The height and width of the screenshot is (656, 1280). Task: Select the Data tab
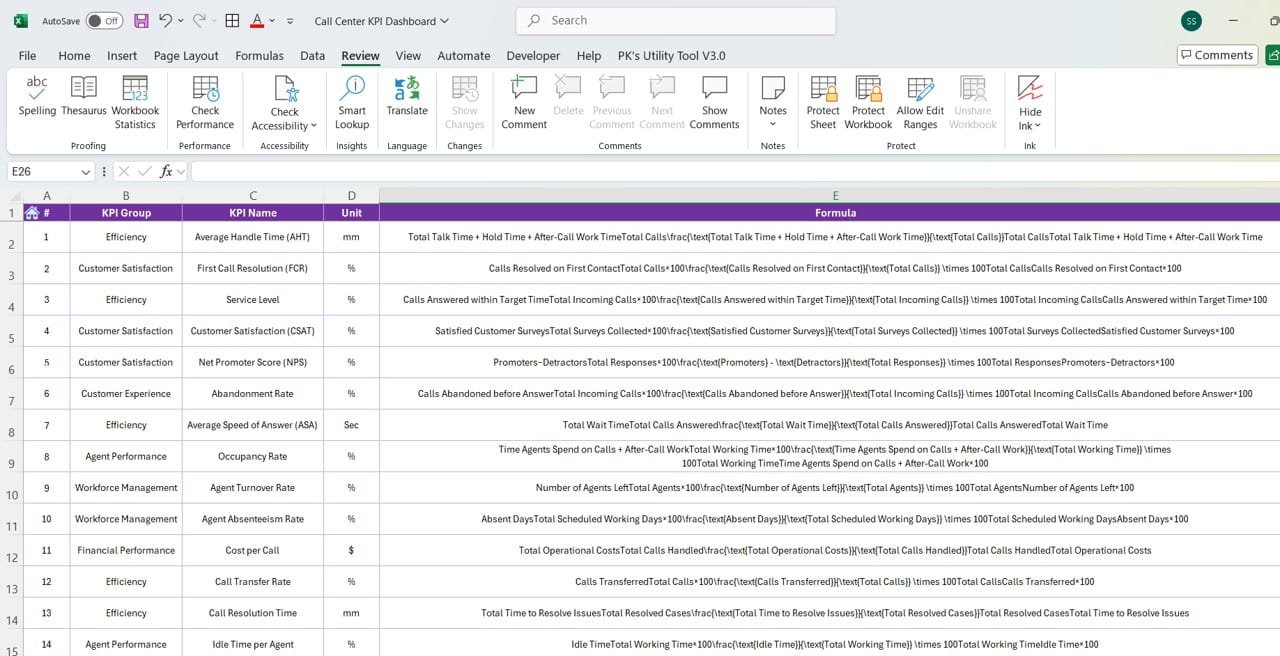[x=313, y=56]
